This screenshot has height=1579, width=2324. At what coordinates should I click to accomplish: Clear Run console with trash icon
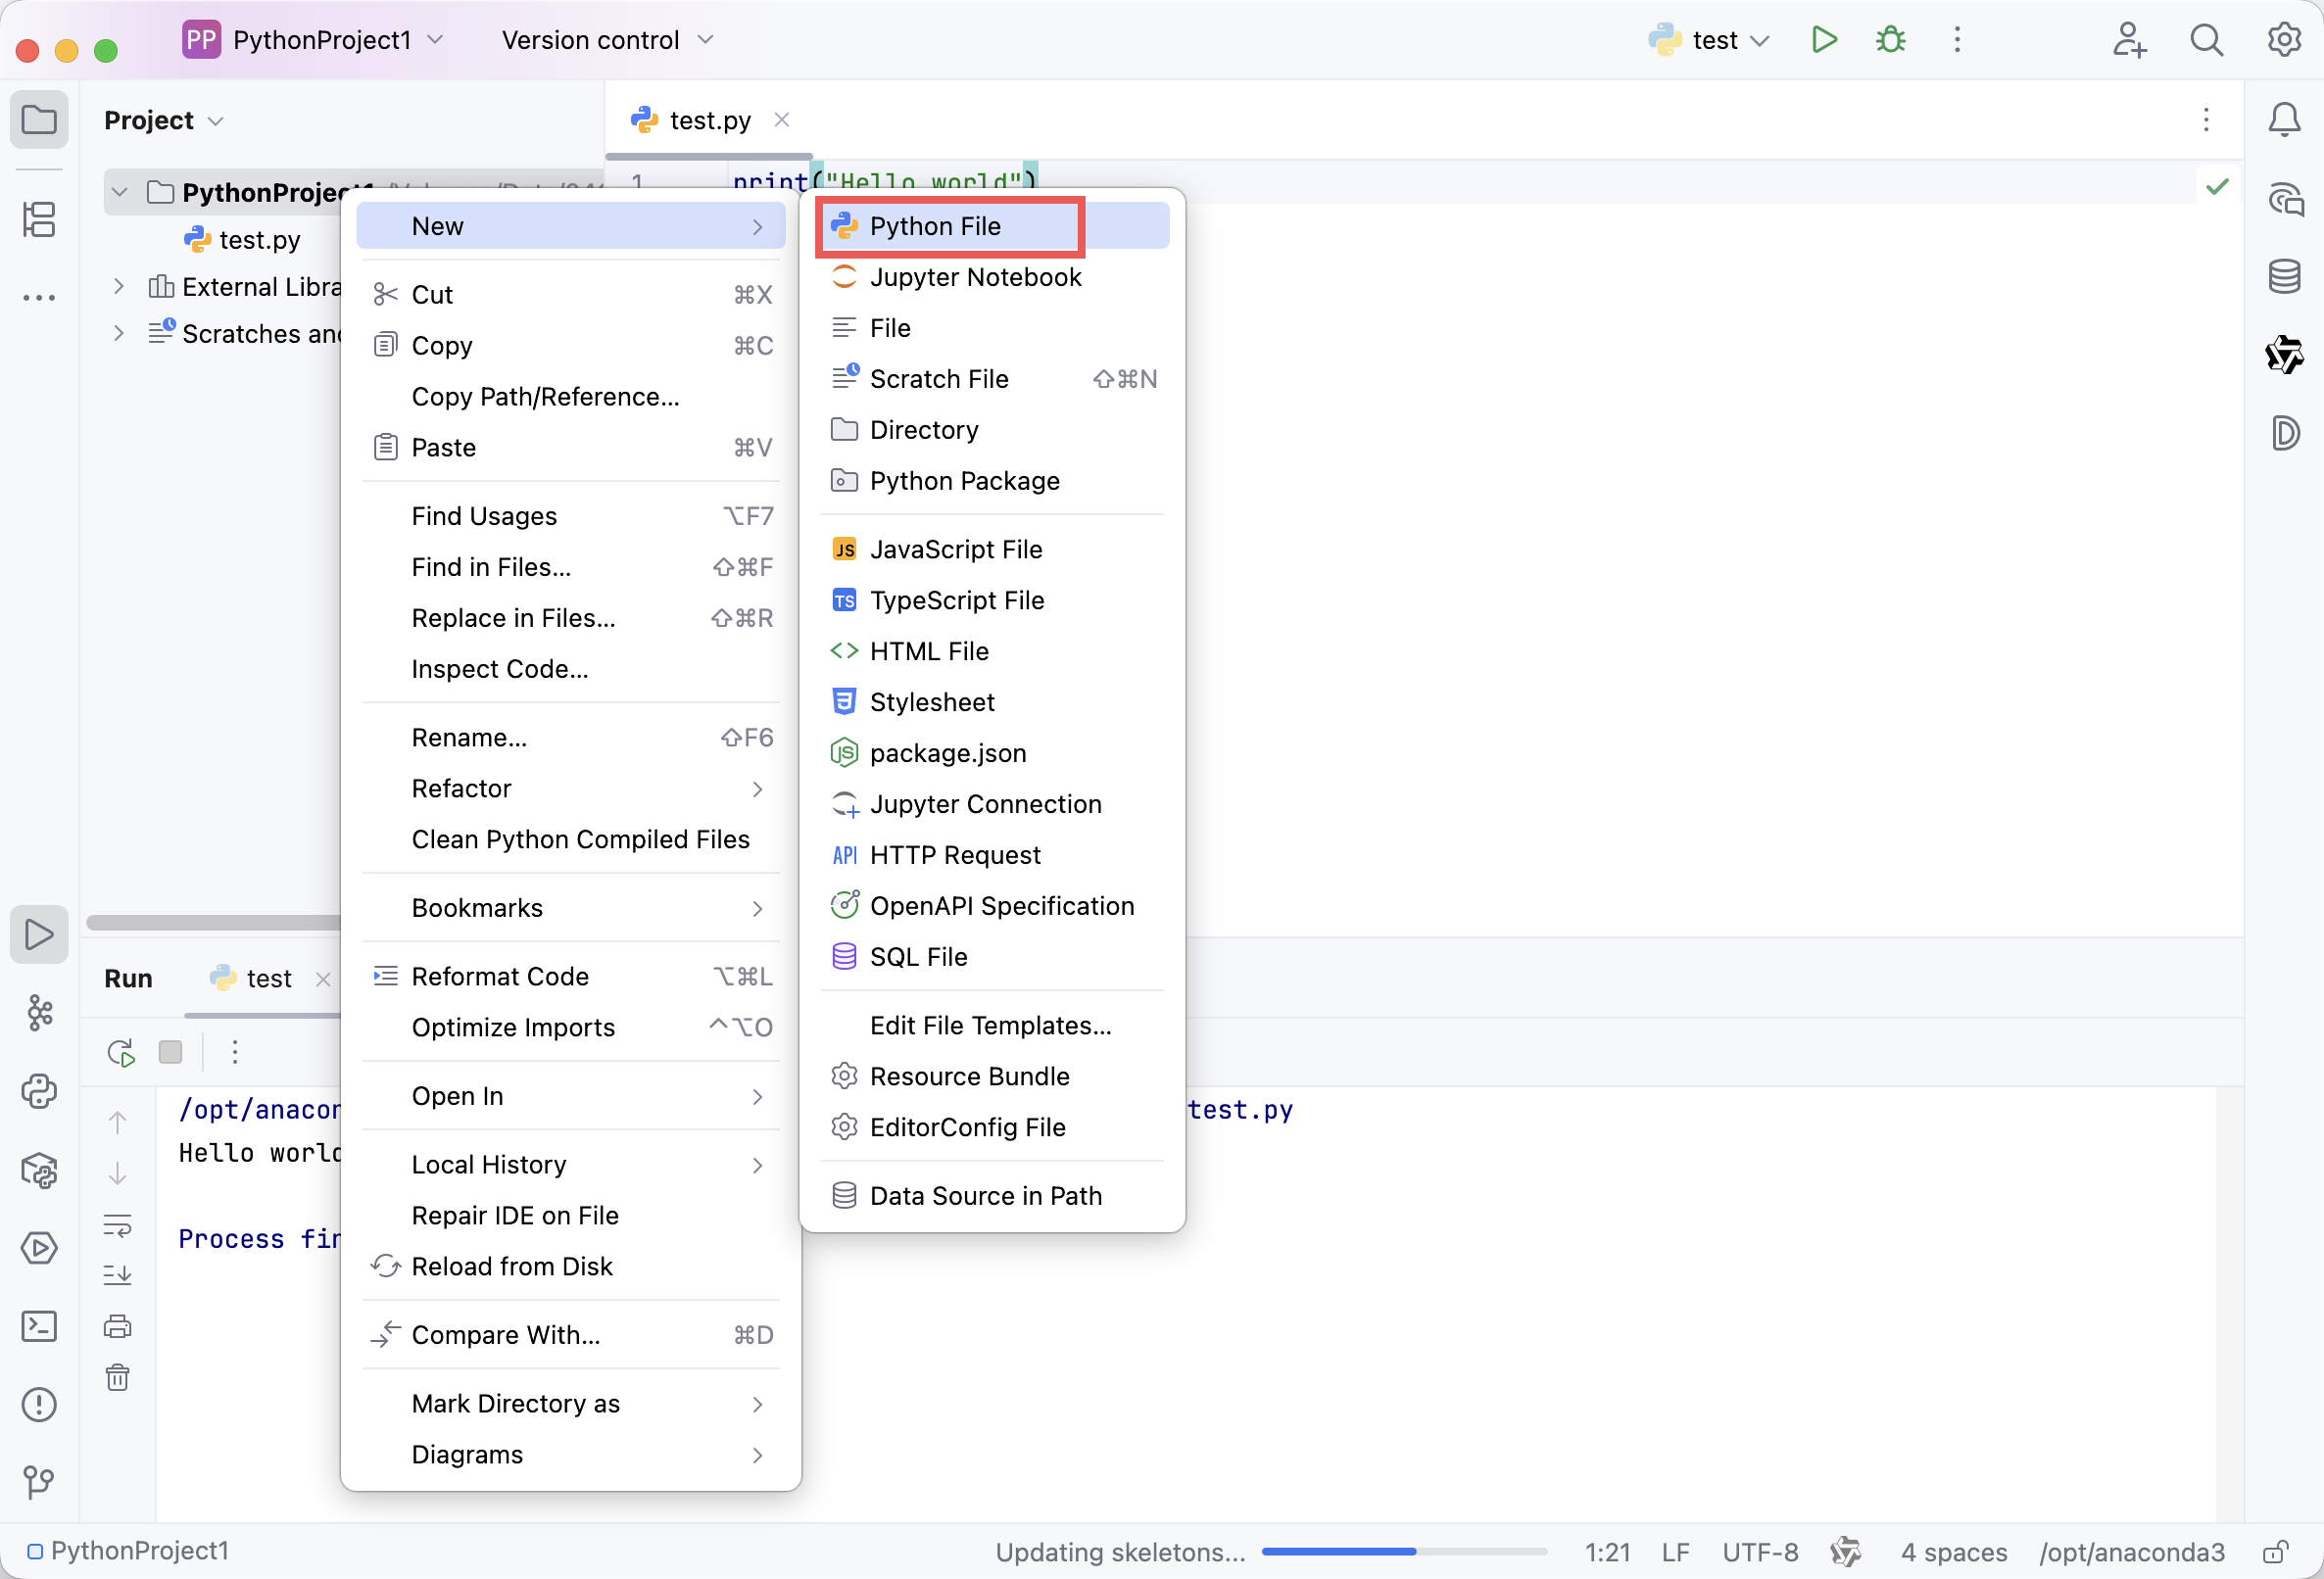(118, 1377)
